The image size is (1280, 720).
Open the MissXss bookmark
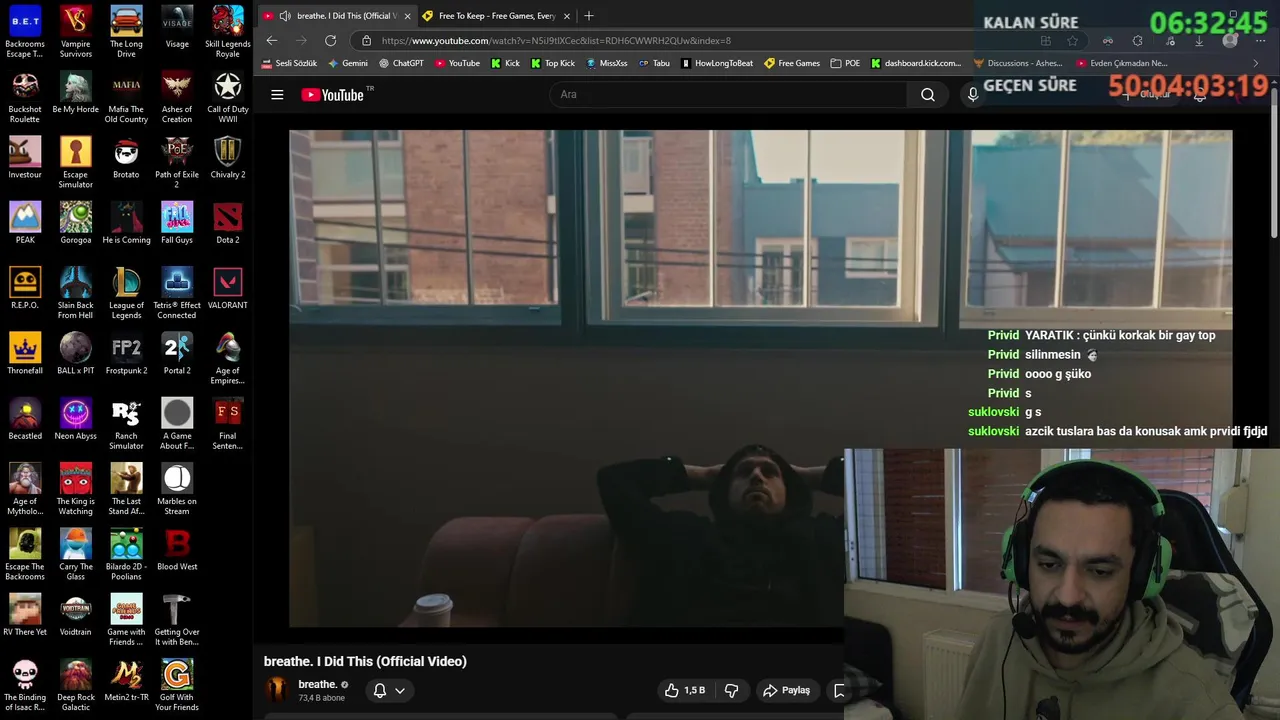coord(607,63)
